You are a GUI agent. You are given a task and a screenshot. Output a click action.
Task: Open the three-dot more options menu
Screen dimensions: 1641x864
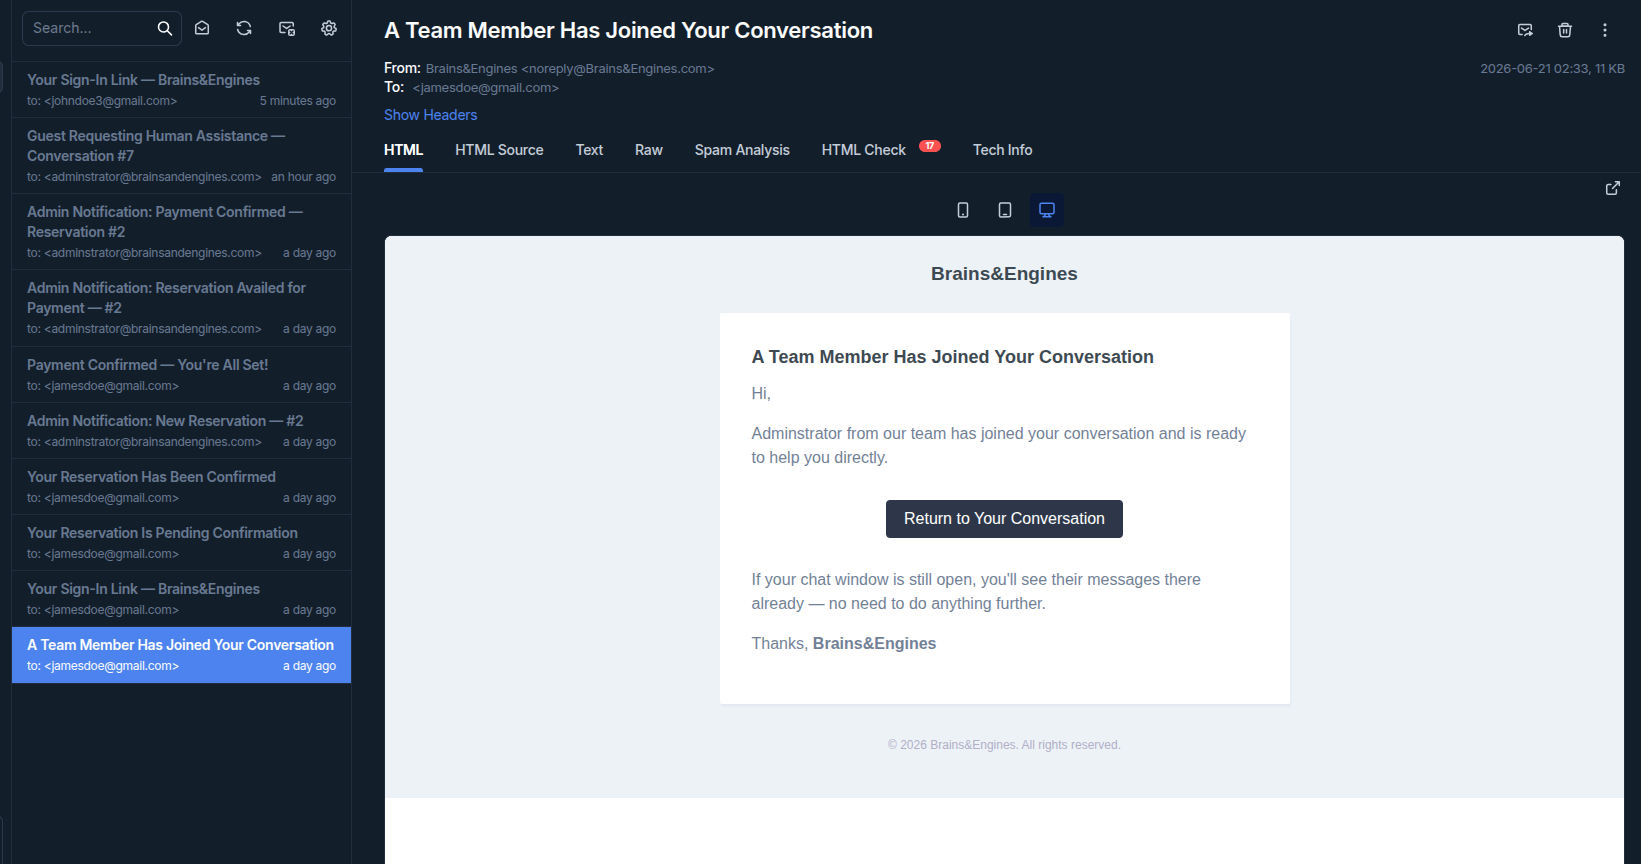(1605, 30)
